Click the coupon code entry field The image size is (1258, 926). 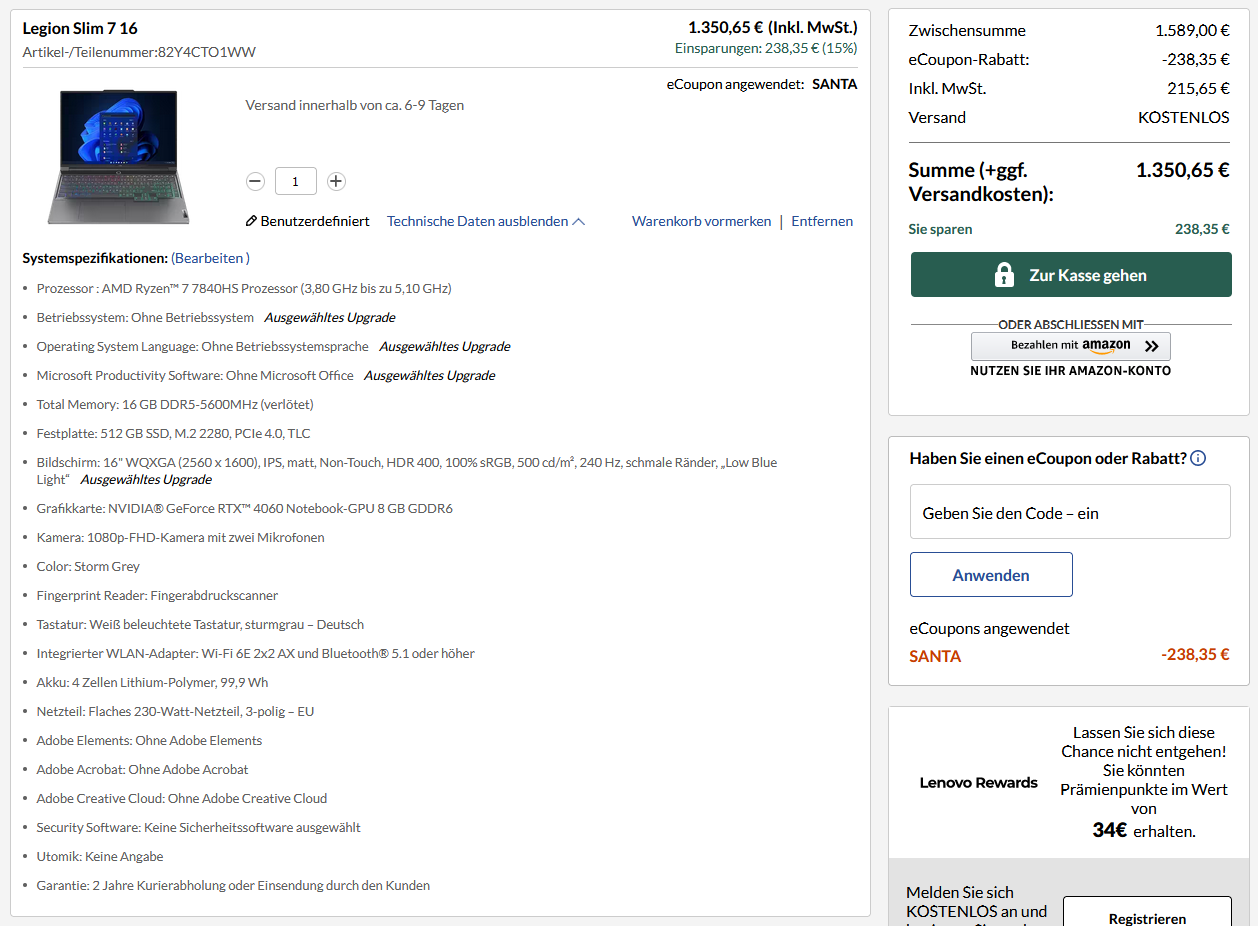(x=1070, y=511)
